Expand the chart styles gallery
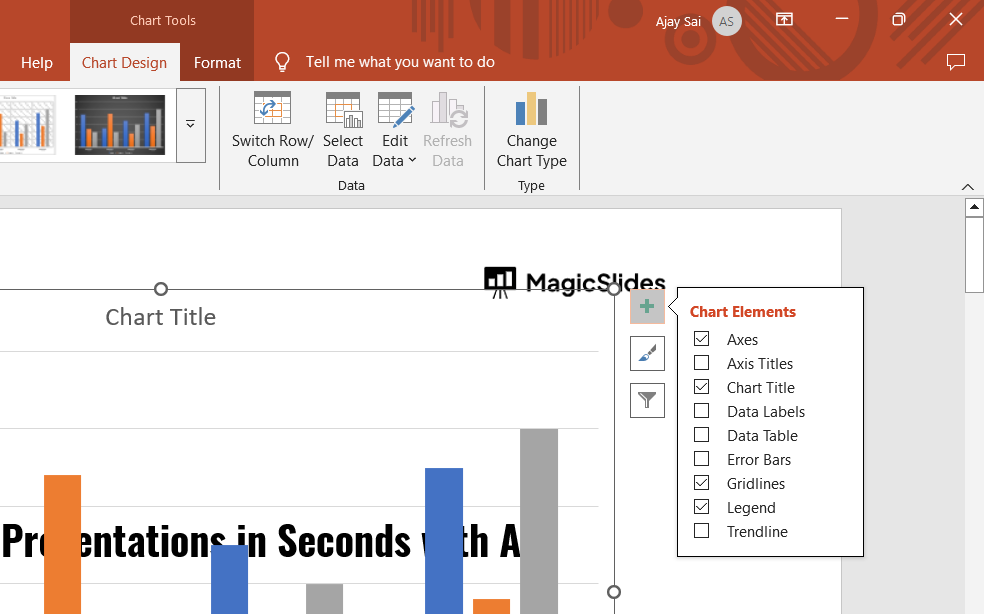The width and height of the screenshot is (984, 614). coord(191,125)
